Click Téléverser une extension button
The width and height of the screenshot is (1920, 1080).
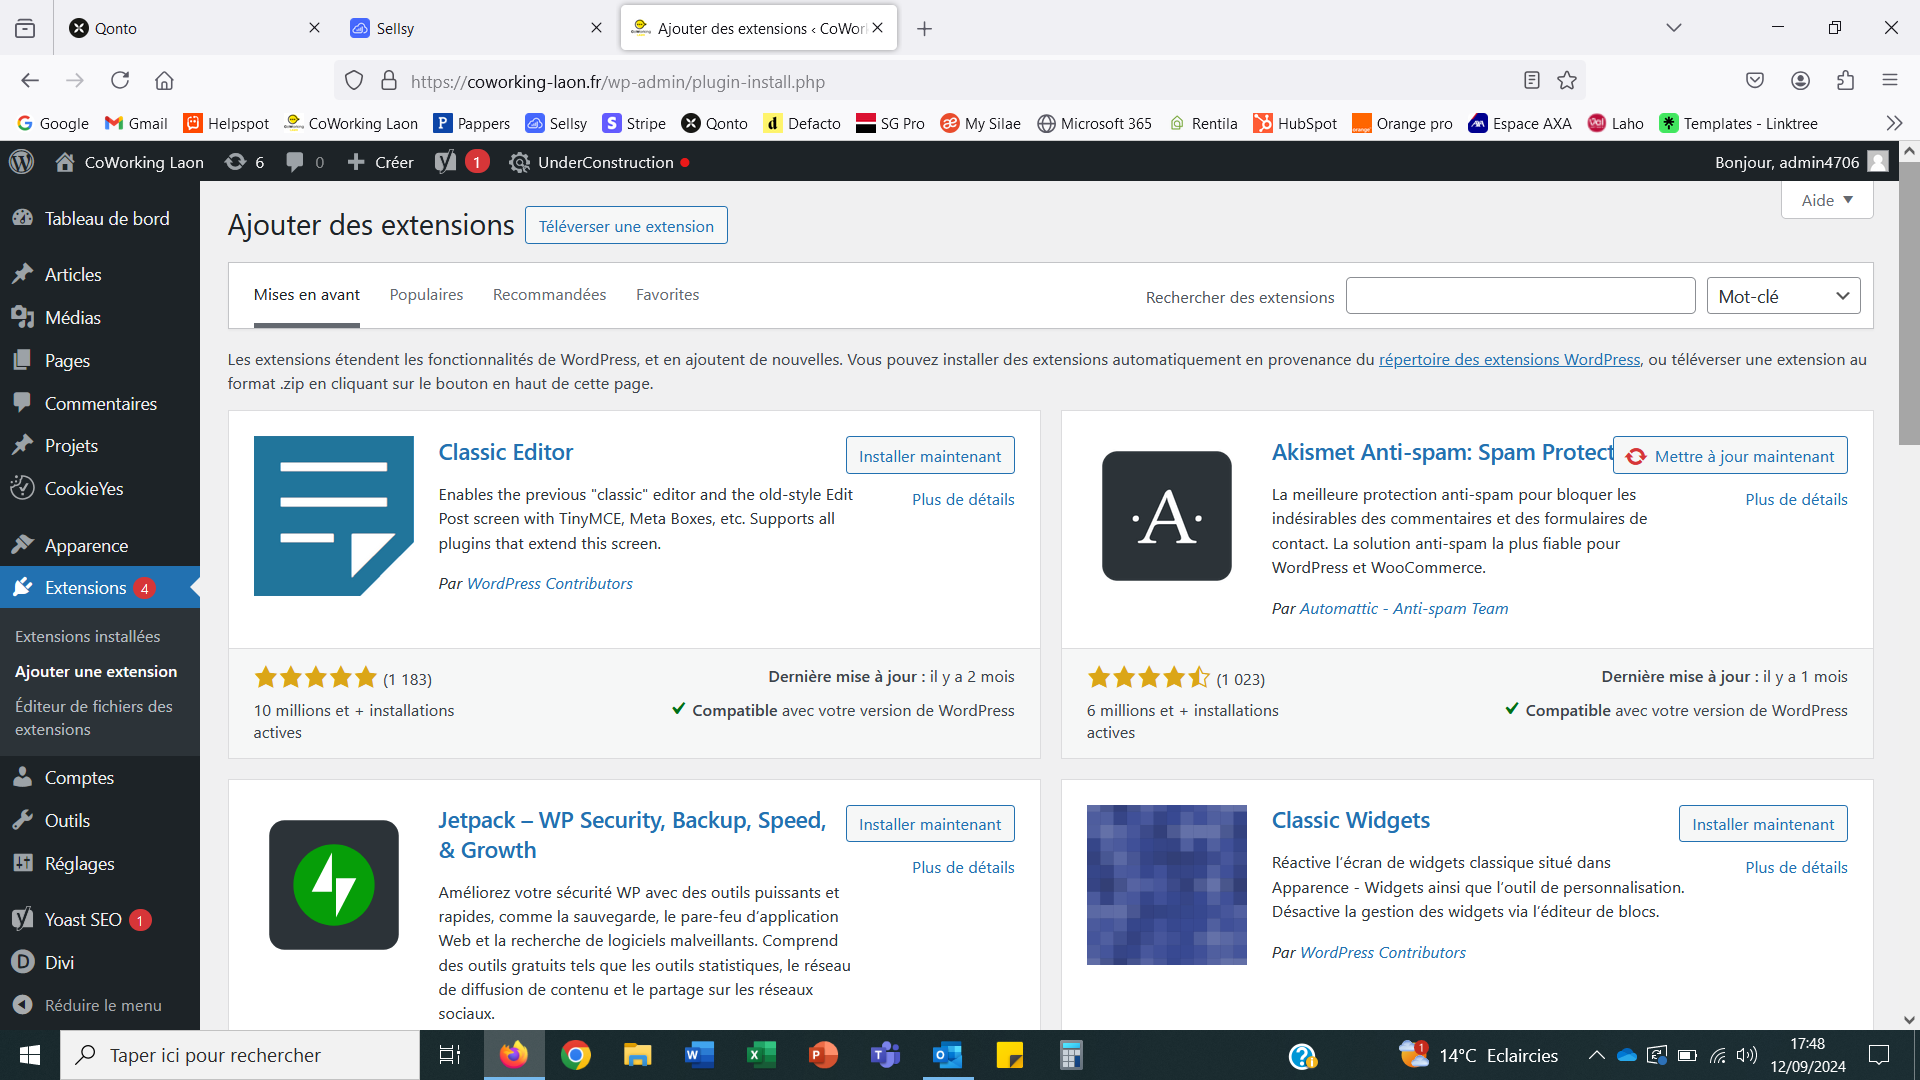pyautogui.click(x=626, y=226)
